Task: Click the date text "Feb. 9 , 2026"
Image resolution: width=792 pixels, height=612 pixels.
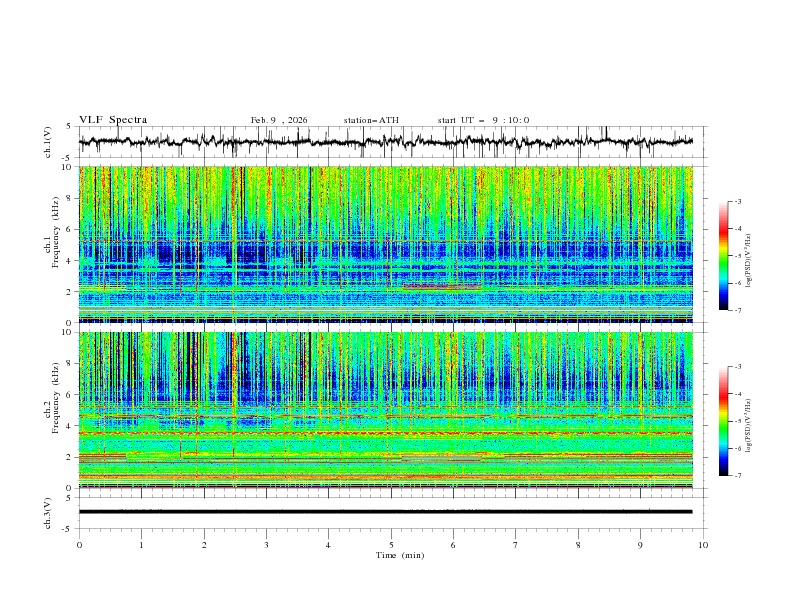Action: (279, 120)
